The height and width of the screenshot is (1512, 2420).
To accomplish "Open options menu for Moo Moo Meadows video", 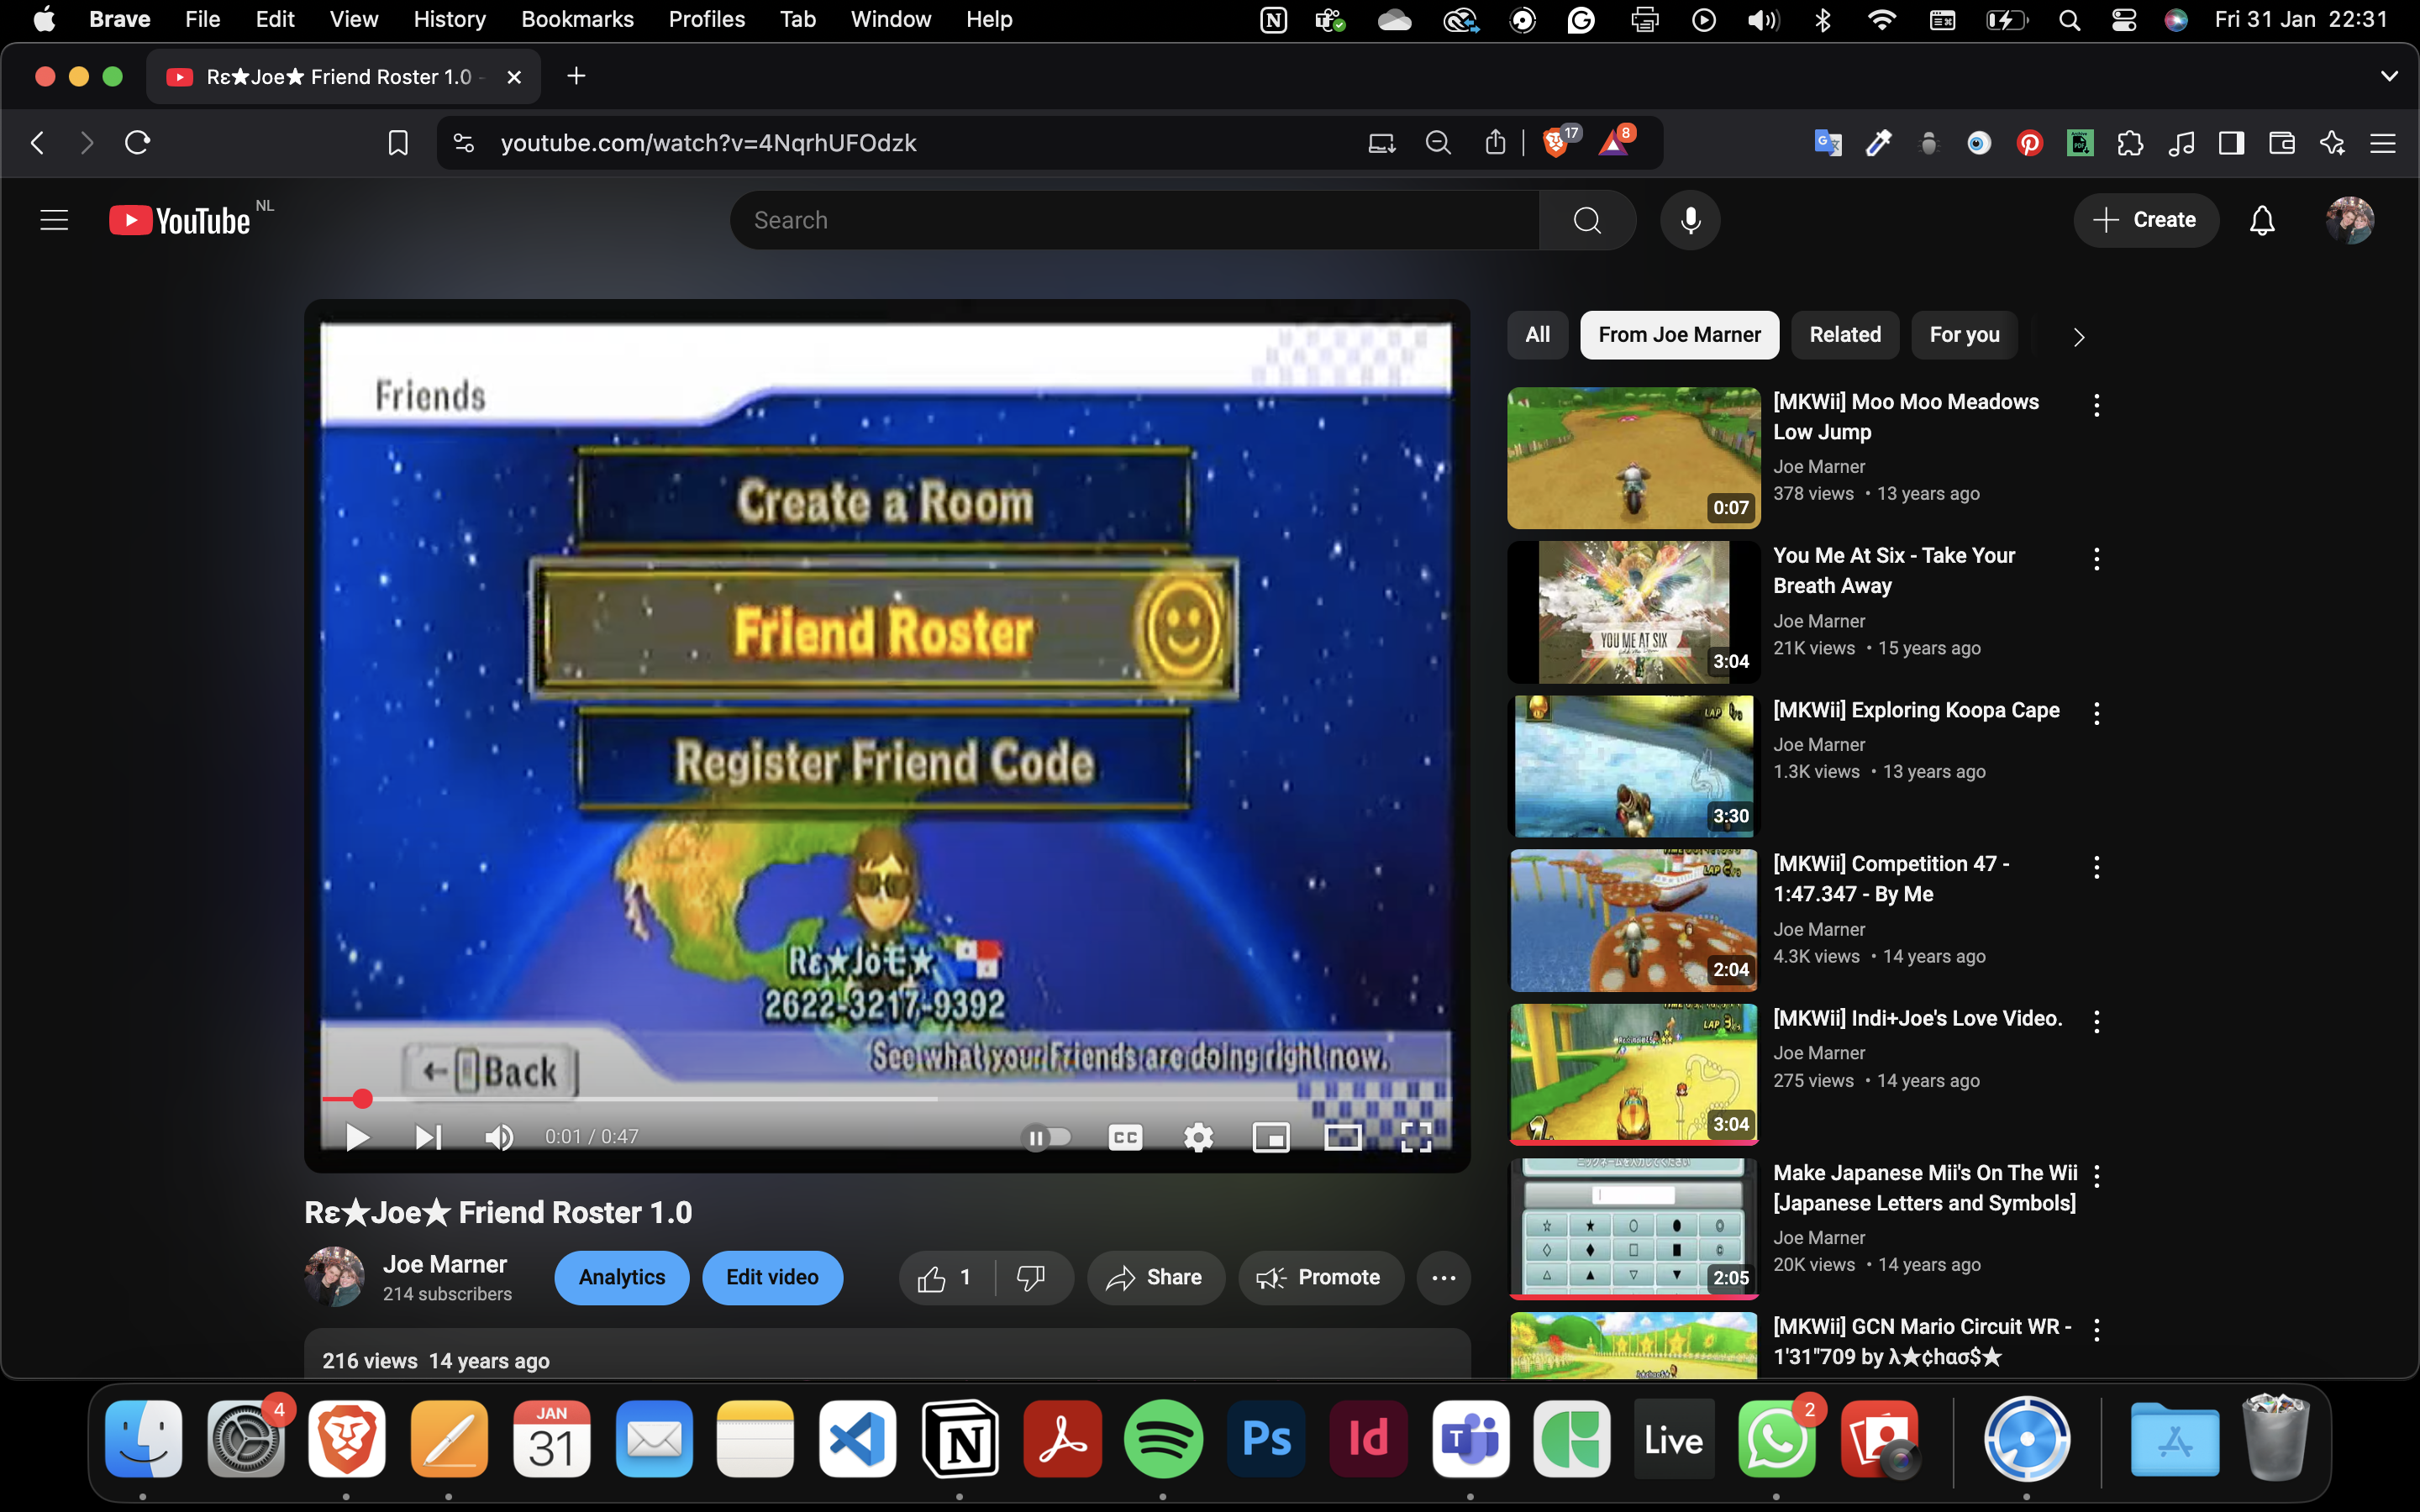I will 2096,405.
